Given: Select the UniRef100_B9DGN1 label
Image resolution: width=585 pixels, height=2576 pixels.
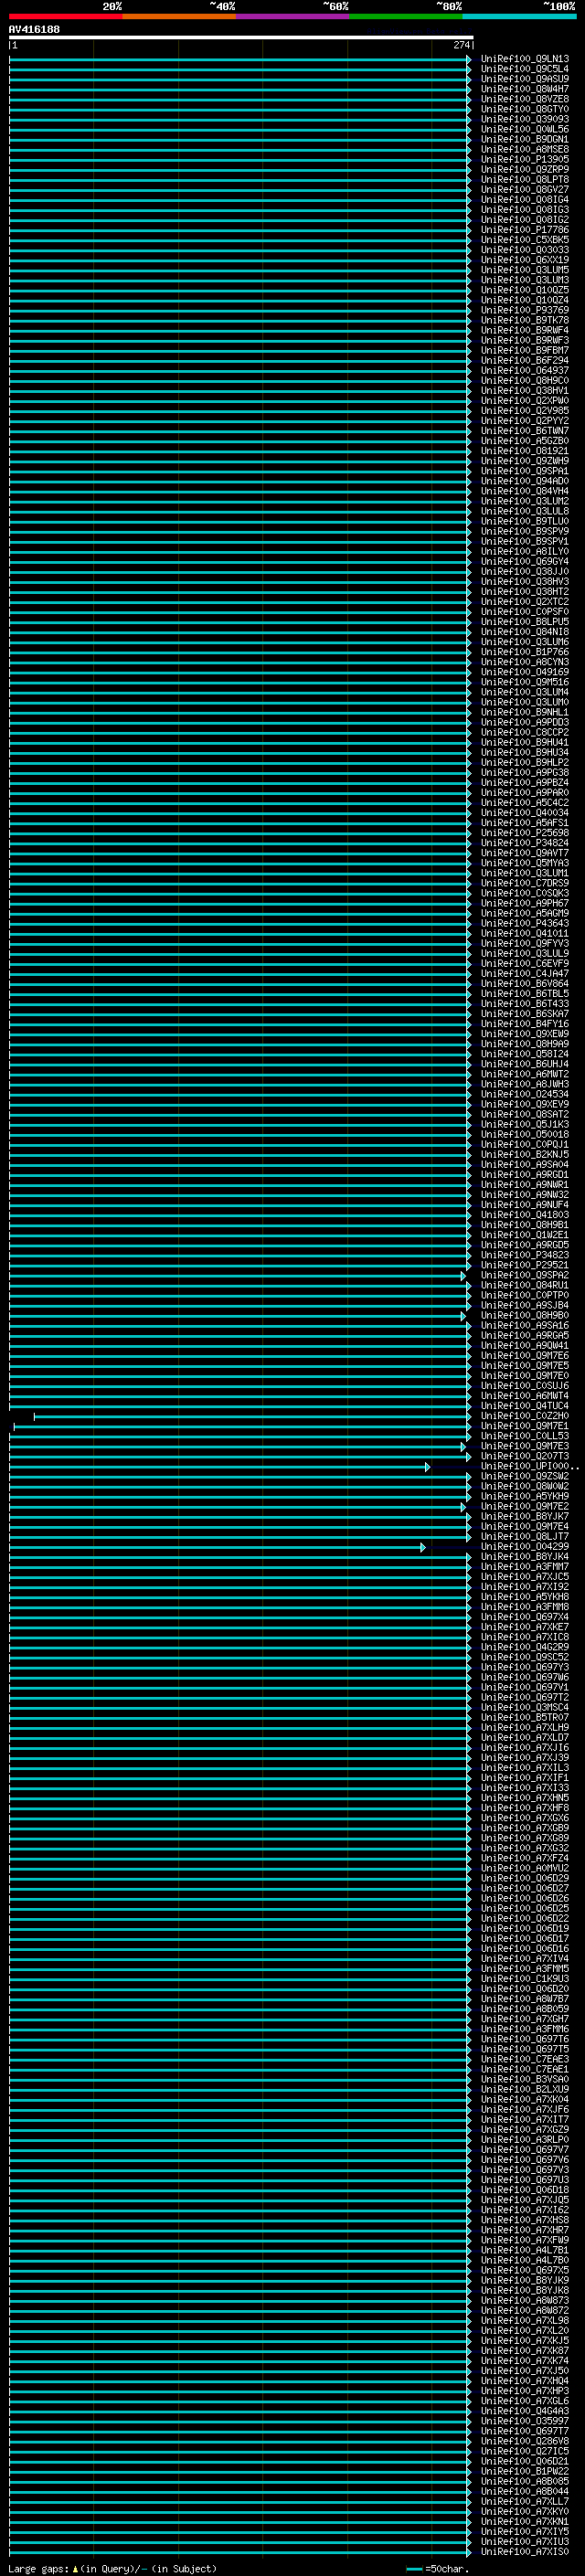Looking at the screenshot, I should (524, 139).
